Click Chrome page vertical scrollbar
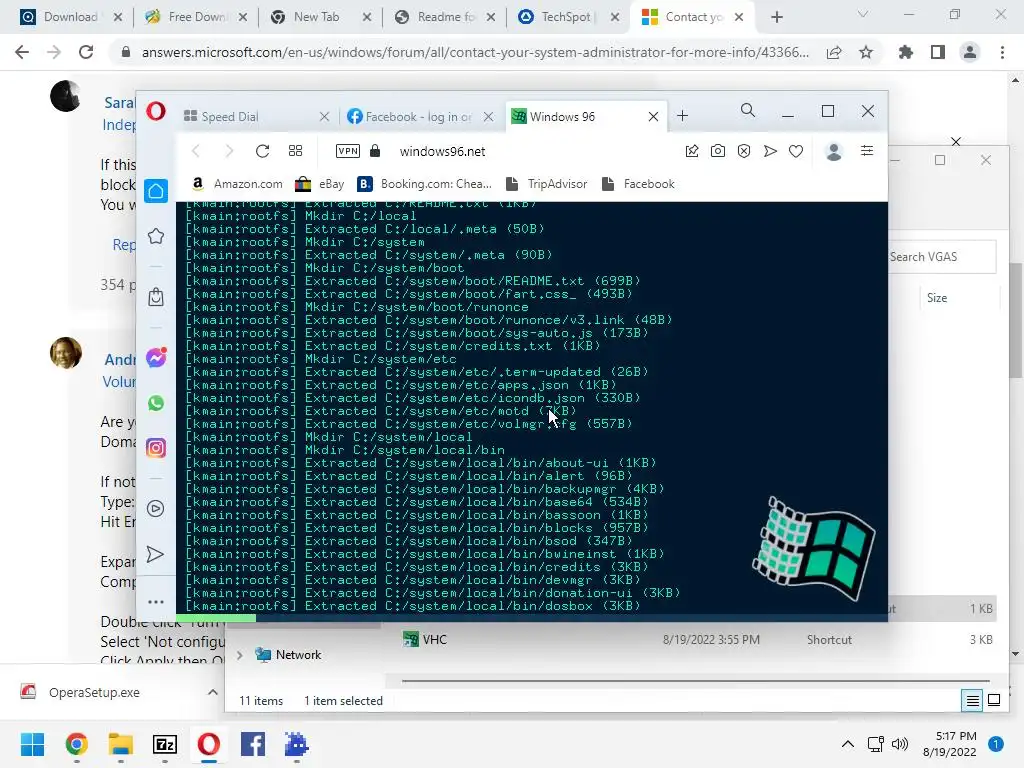Screen dimensions: 1024x768 click(1015, 320)
